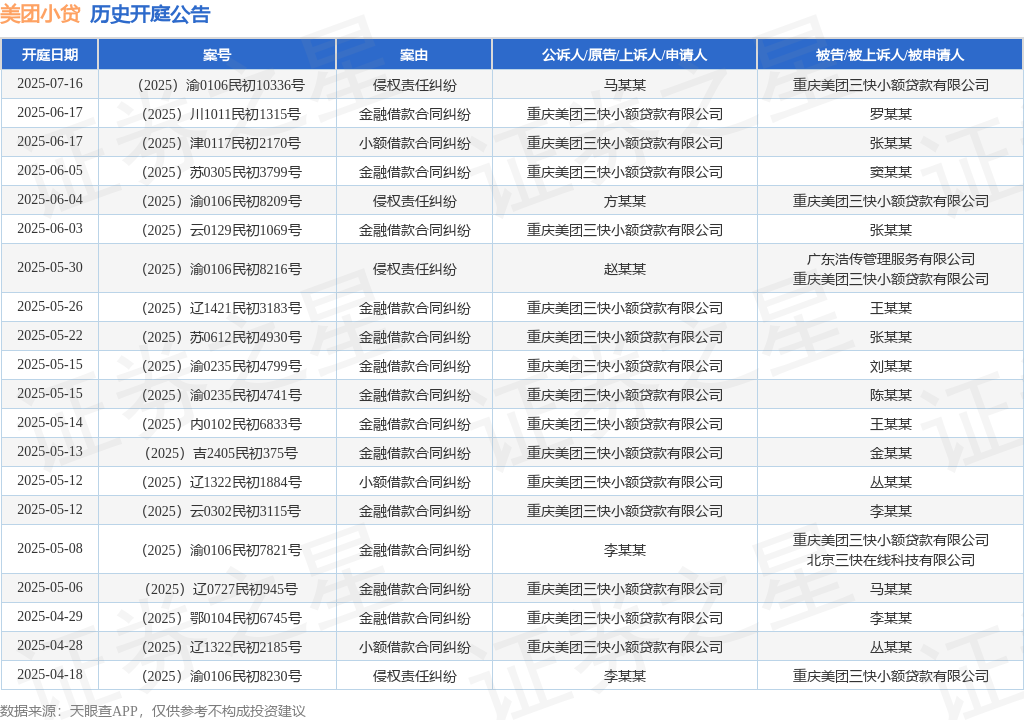Click the date 2025-05-14
Viewport: 1024px width, 720px height.
[50, 422]
